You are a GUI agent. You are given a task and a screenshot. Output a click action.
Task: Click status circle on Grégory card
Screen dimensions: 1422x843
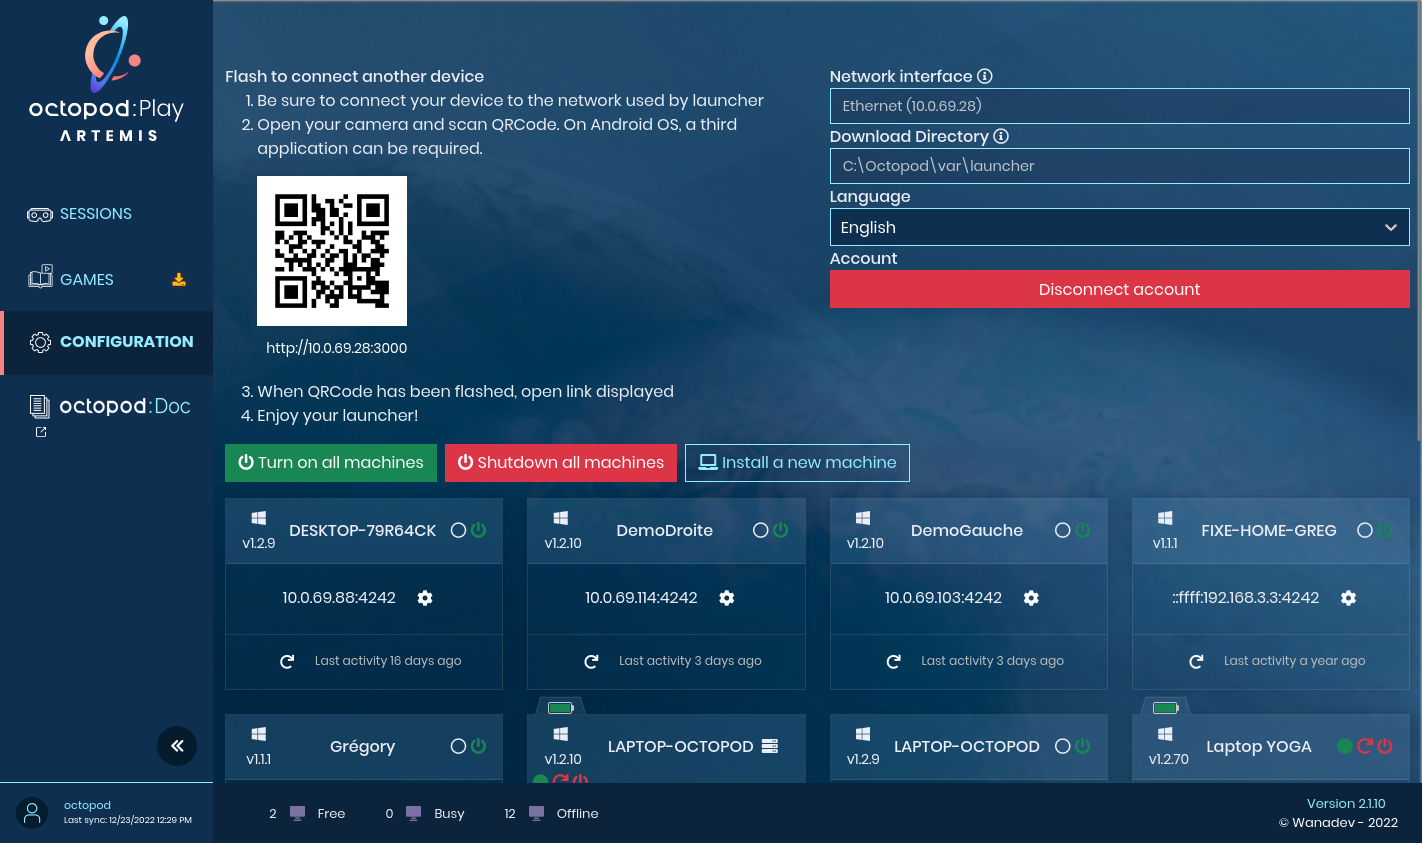click(458, 746)
